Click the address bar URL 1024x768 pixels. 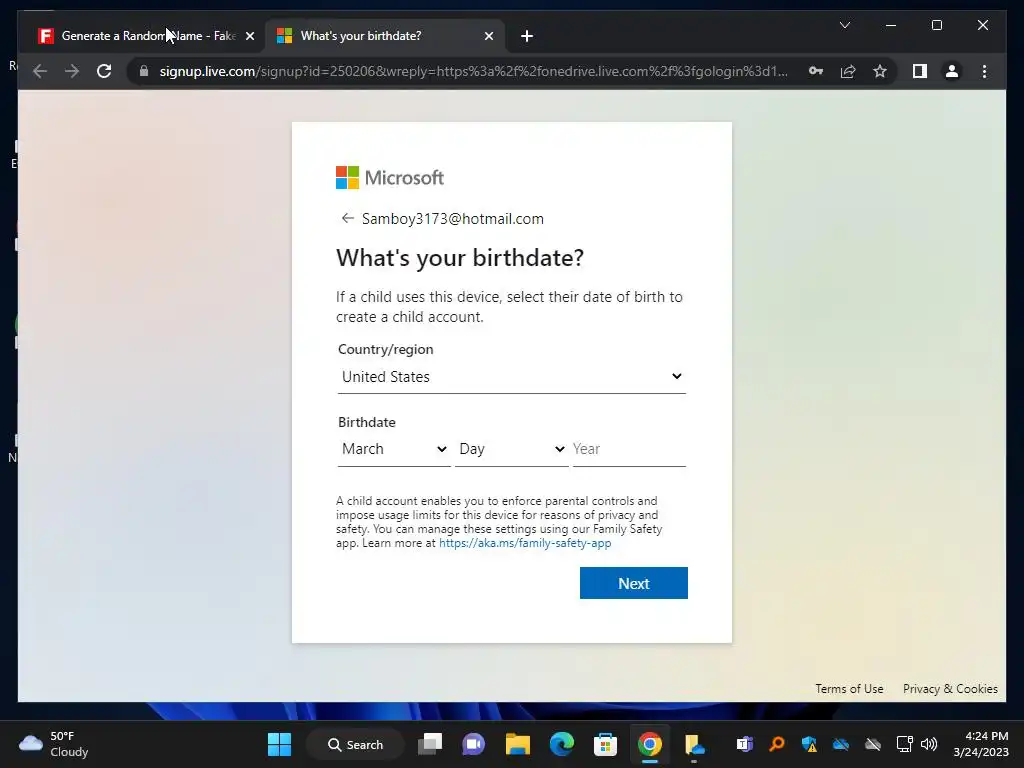pyautogui.click(x=473, y=71)
